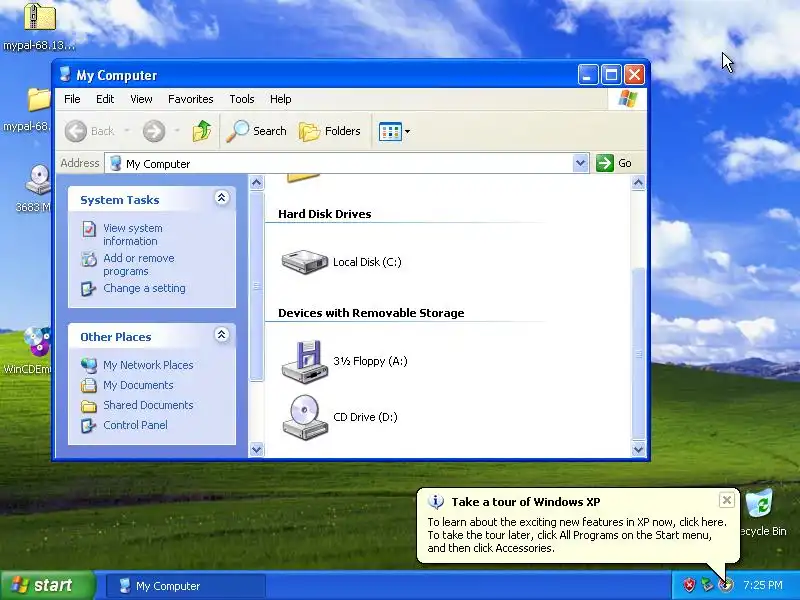Open the Forward history dropdown arrow

(x=177, y=131)
